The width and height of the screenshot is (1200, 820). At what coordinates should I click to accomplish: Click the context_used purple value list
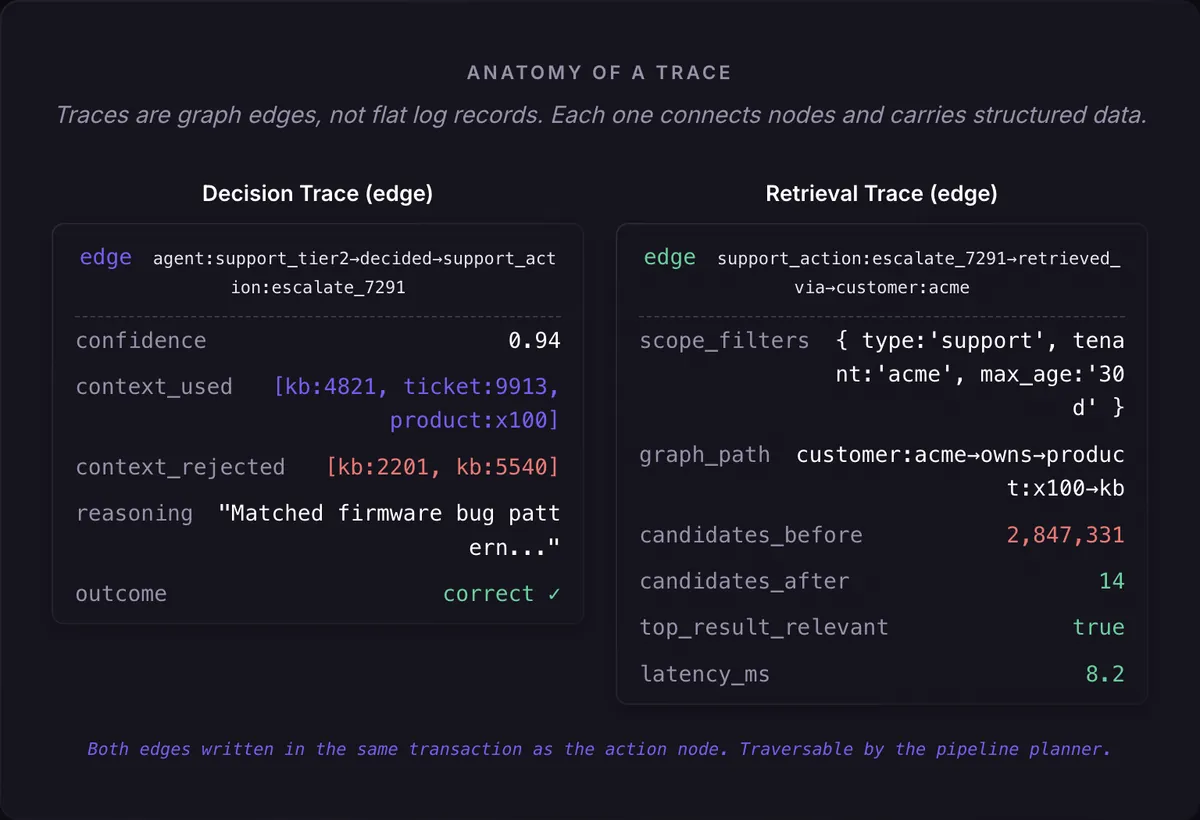(416, 403)
